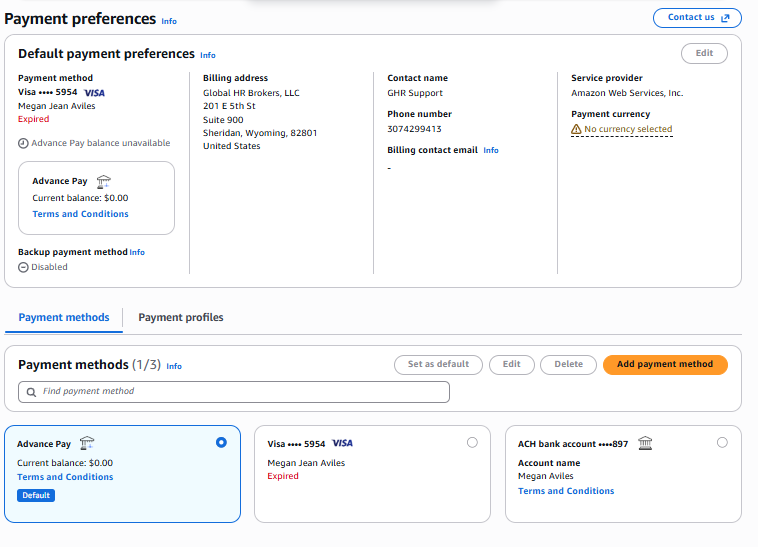
Task: Click the warning icon next to No currency selected
Action: pyautogui.click(x=576, y=130)
